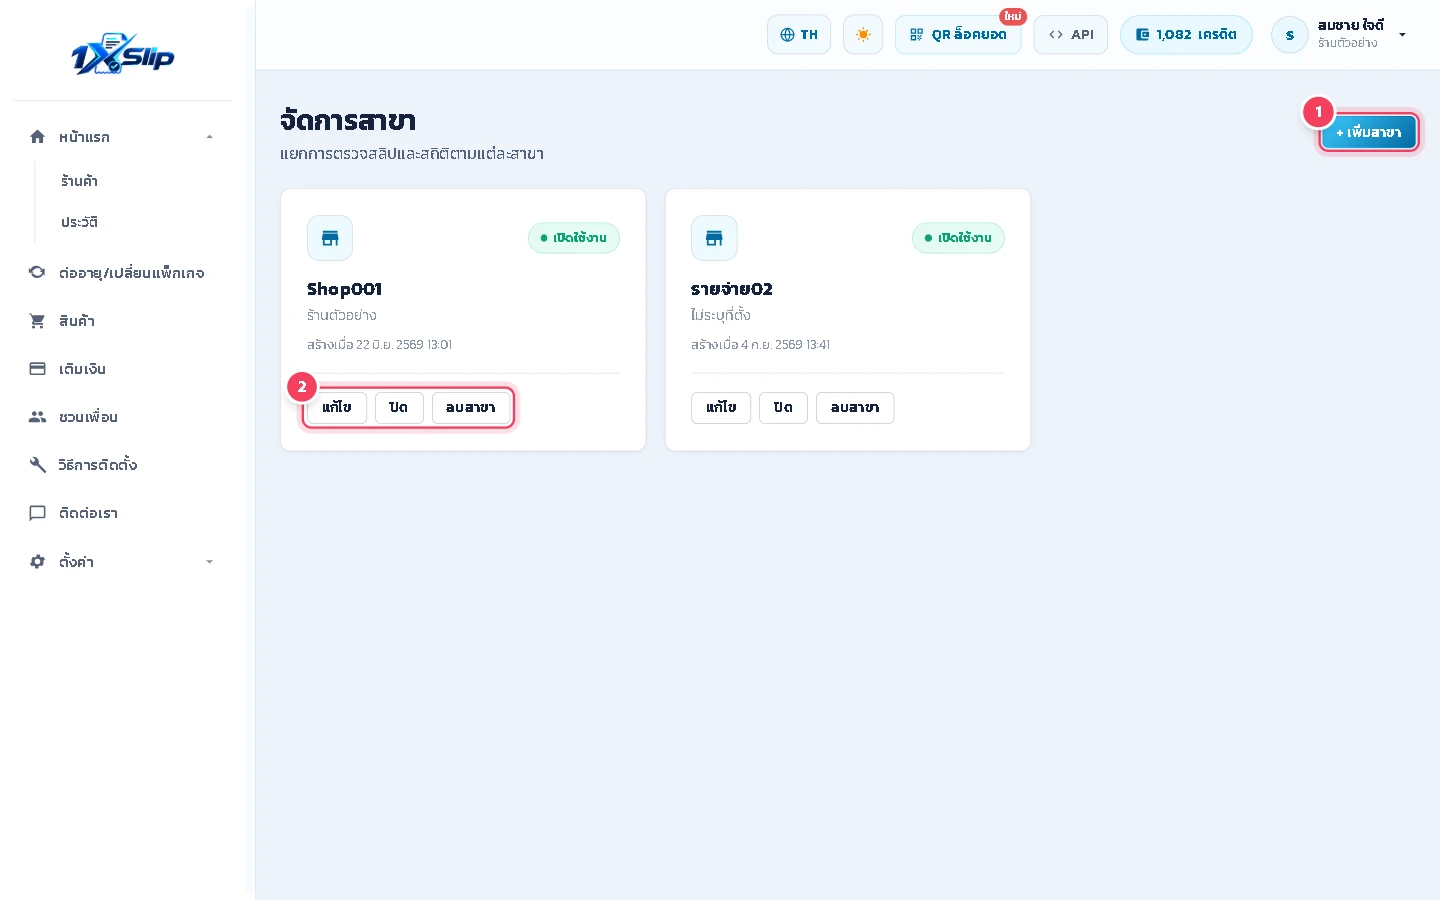Viewport: 1440px width, 900px height.
Task: Click the user avatar circle S
Action: pyautogui.click(x=1290, y=35)
